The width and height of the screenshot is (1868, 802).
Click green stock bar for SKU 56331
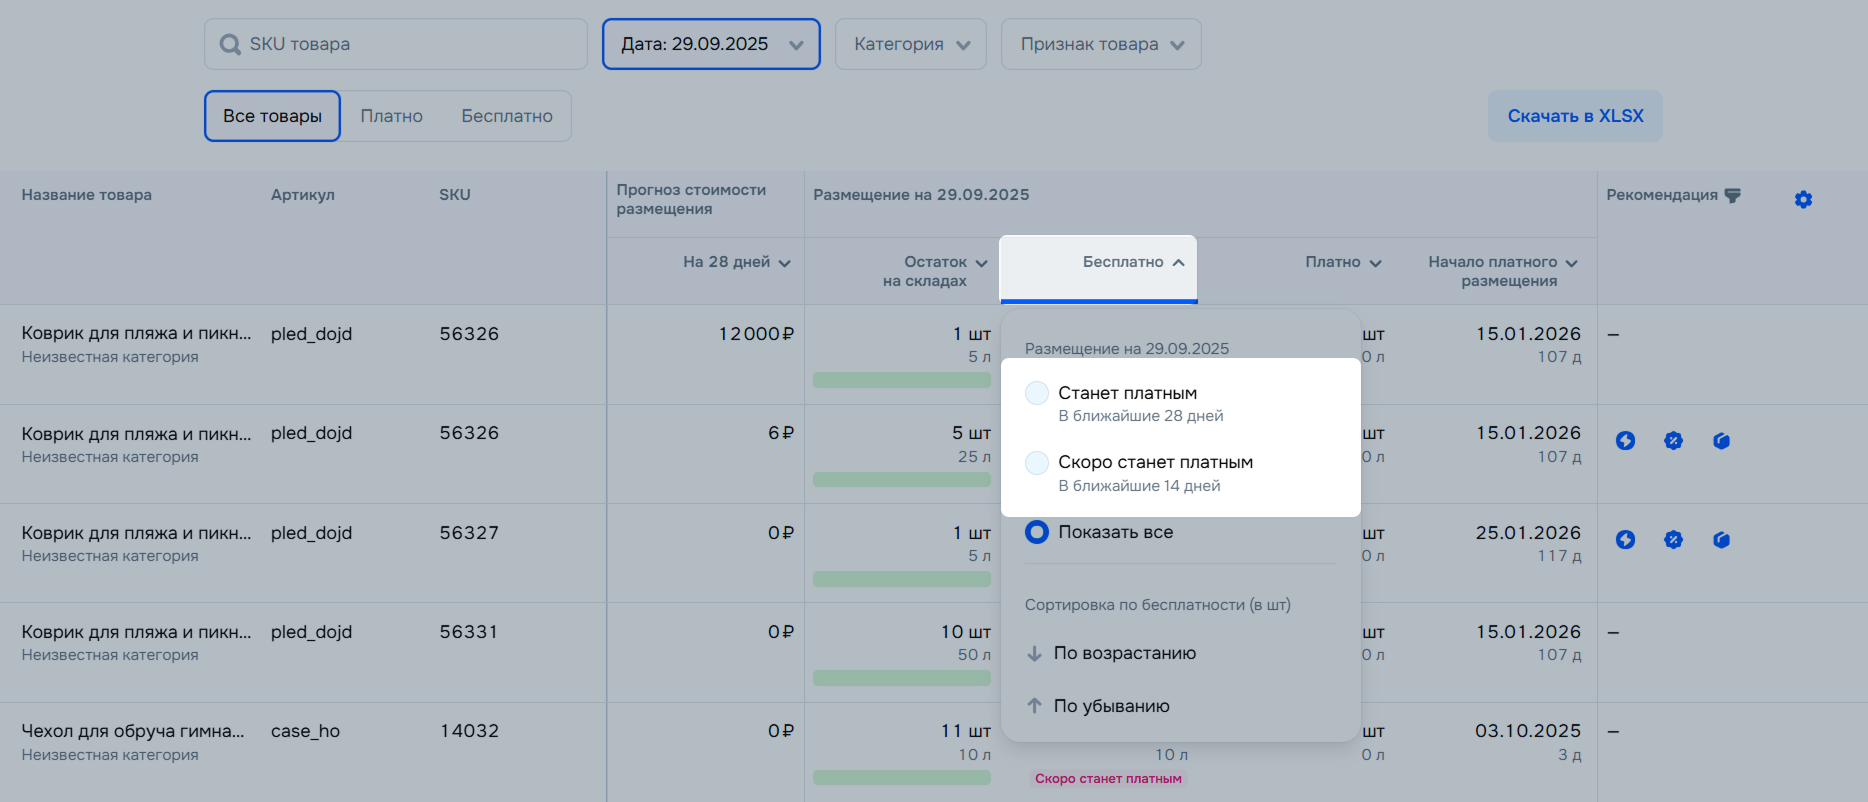901,678
